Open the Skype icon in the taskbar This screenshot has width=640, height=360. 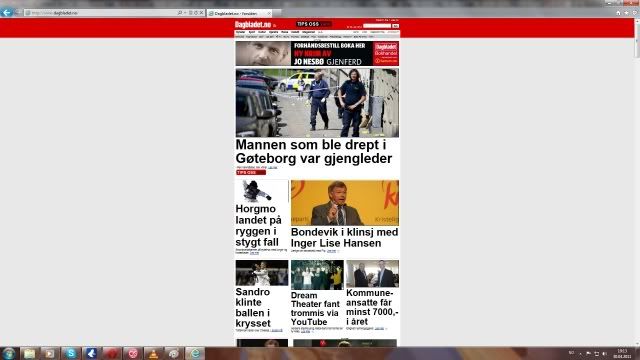coord(71,353)
